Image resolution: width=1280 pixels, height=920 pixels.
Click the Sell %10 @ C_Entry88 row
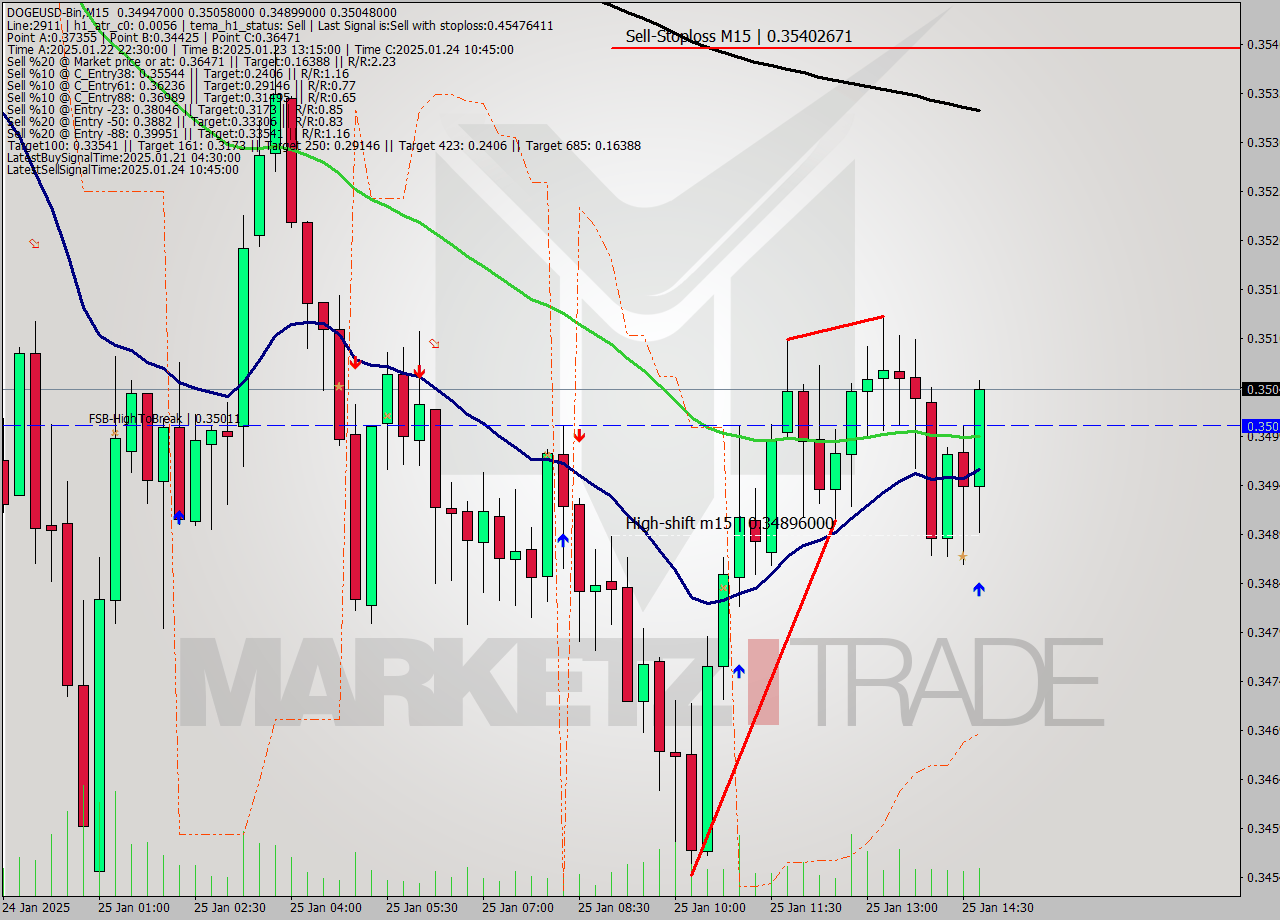(181, 97)
